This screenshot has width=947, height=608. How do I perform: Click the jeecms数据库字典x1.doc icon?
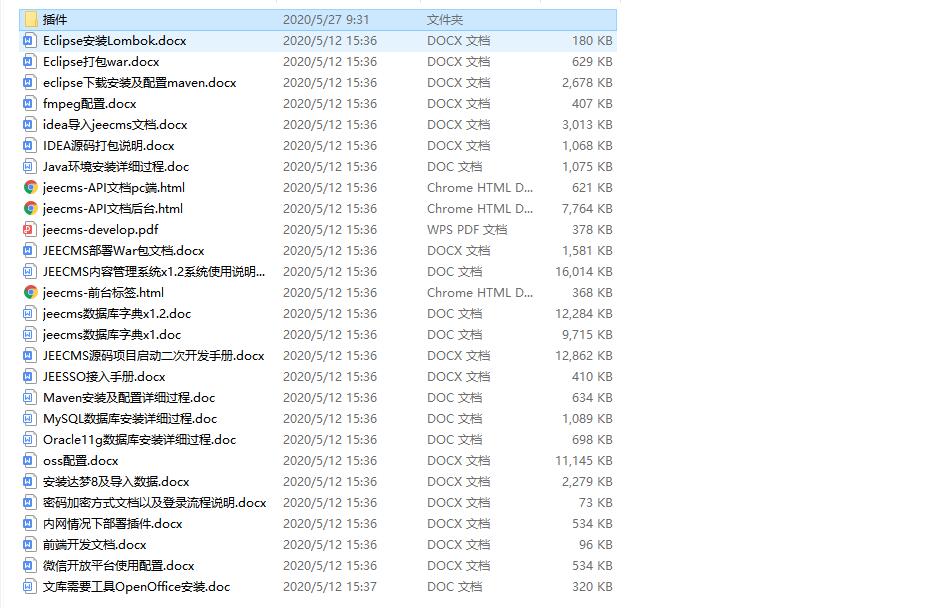(x=29, y=334)
